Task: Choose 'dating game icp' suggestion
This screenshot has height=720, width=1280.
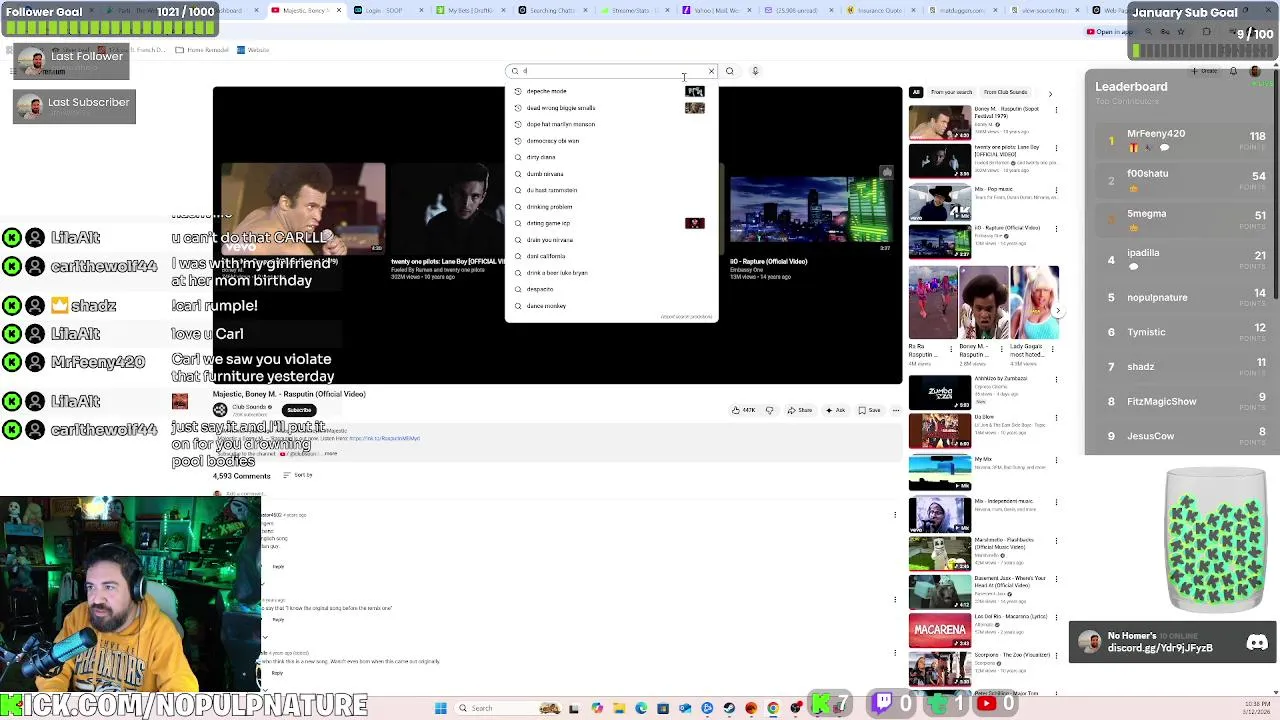Action: [x=611, y=223]
